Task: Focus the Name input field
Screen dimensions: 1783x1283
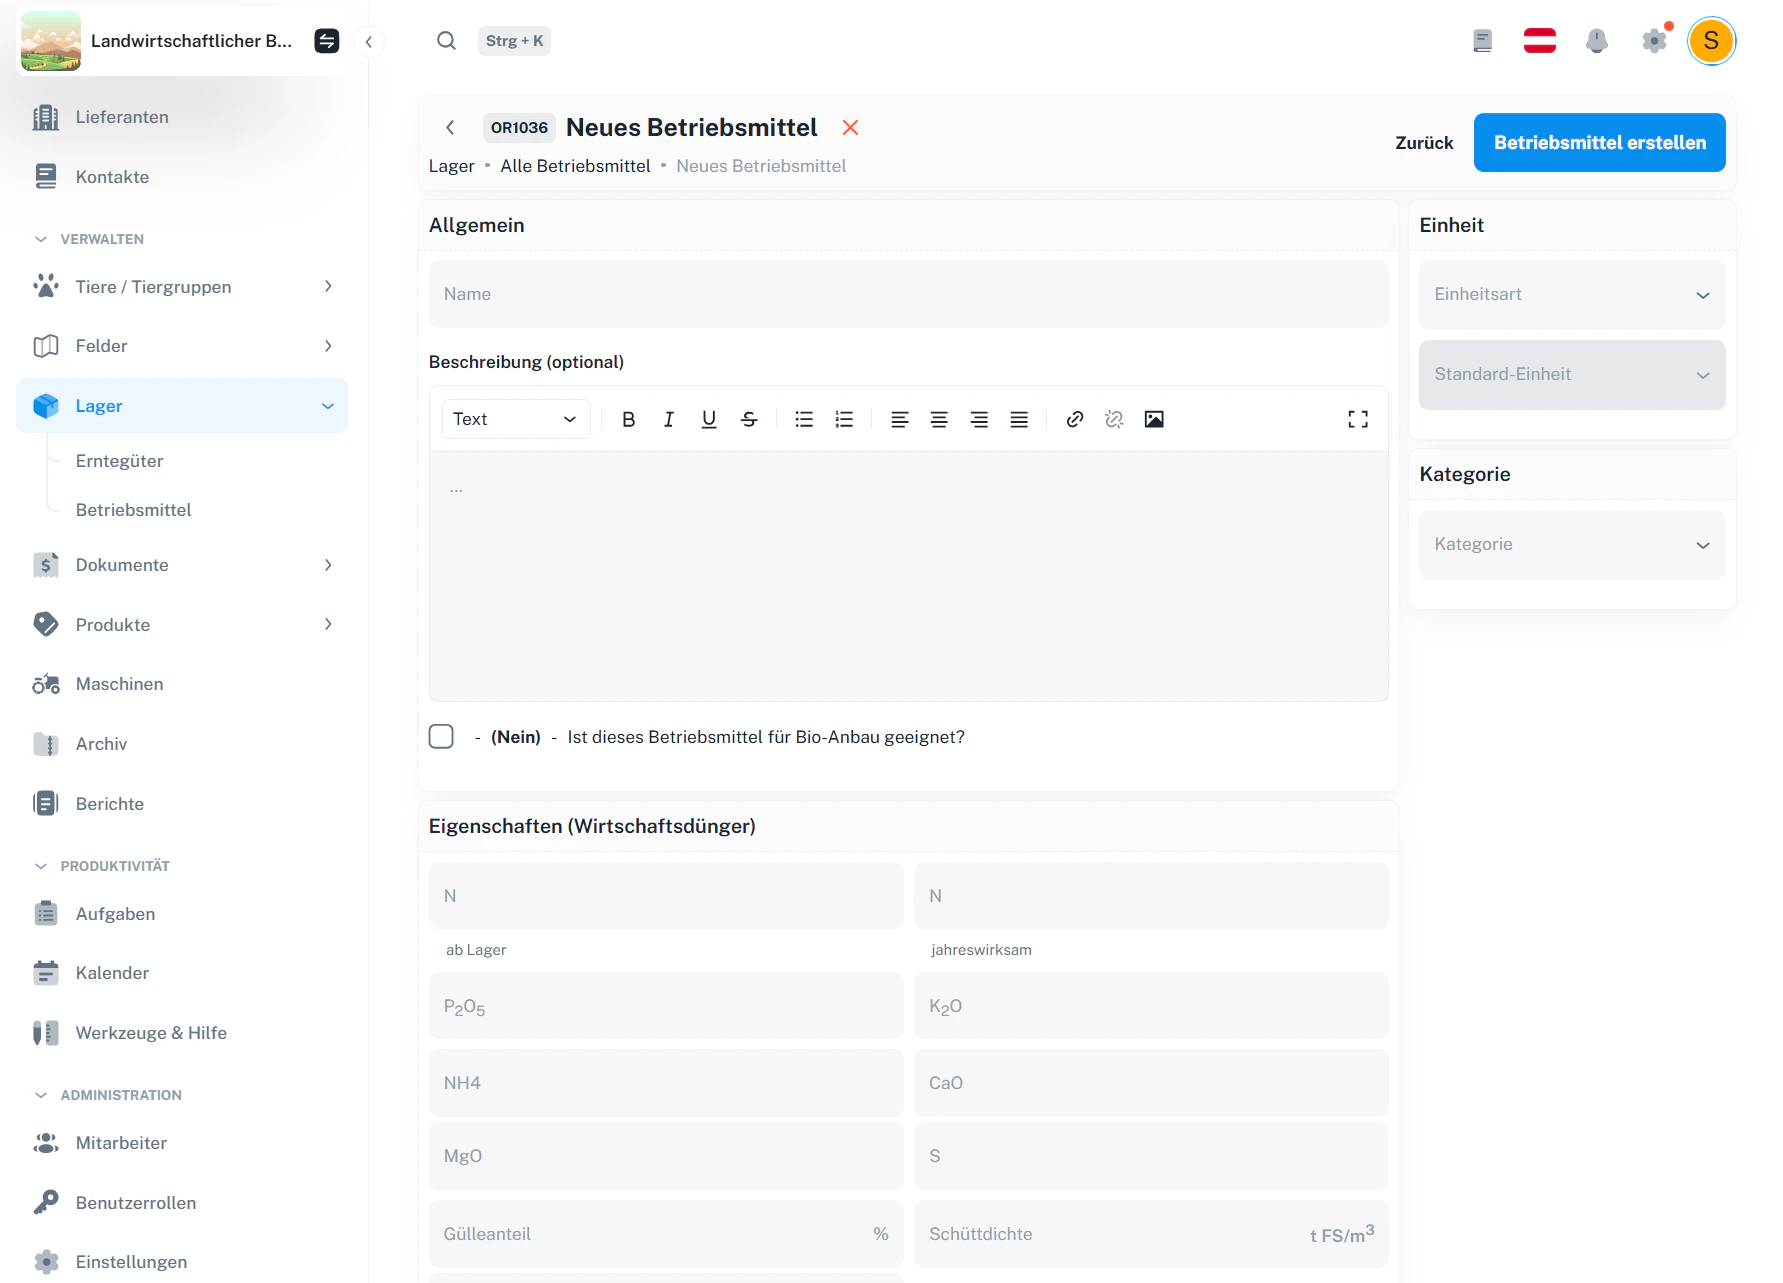Action: tap(908, 294)
